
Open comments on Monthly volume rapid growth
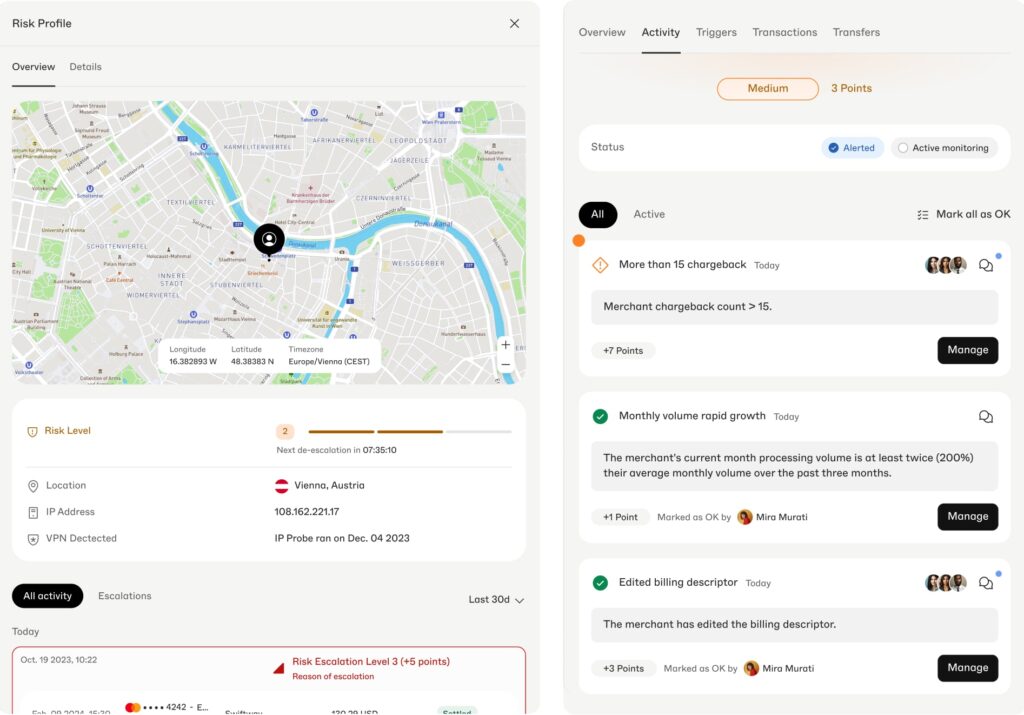click(x=985, y=417)
